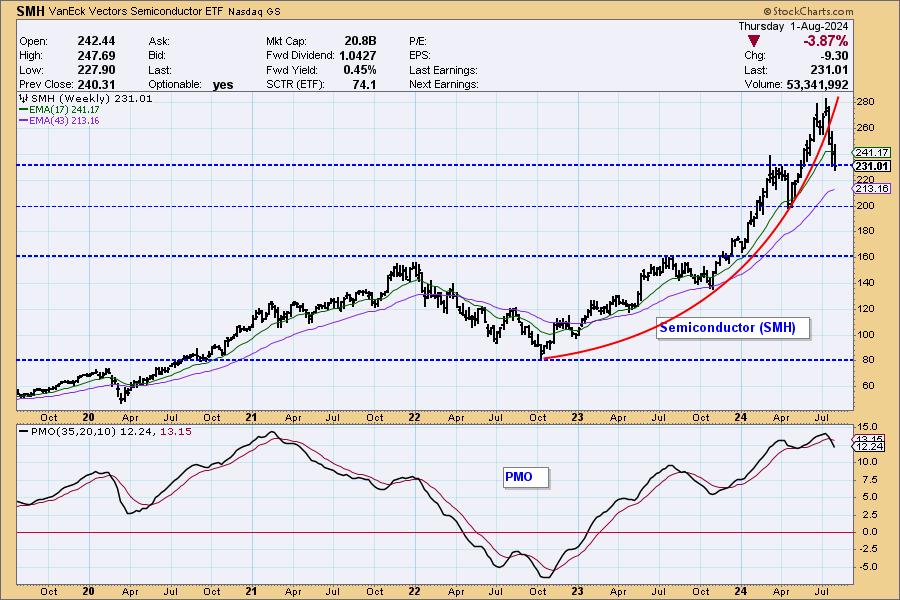Viewport: 900px width, 600px height.
Task: Click the 22 year label on price chart axis
Action: point(414,417)
